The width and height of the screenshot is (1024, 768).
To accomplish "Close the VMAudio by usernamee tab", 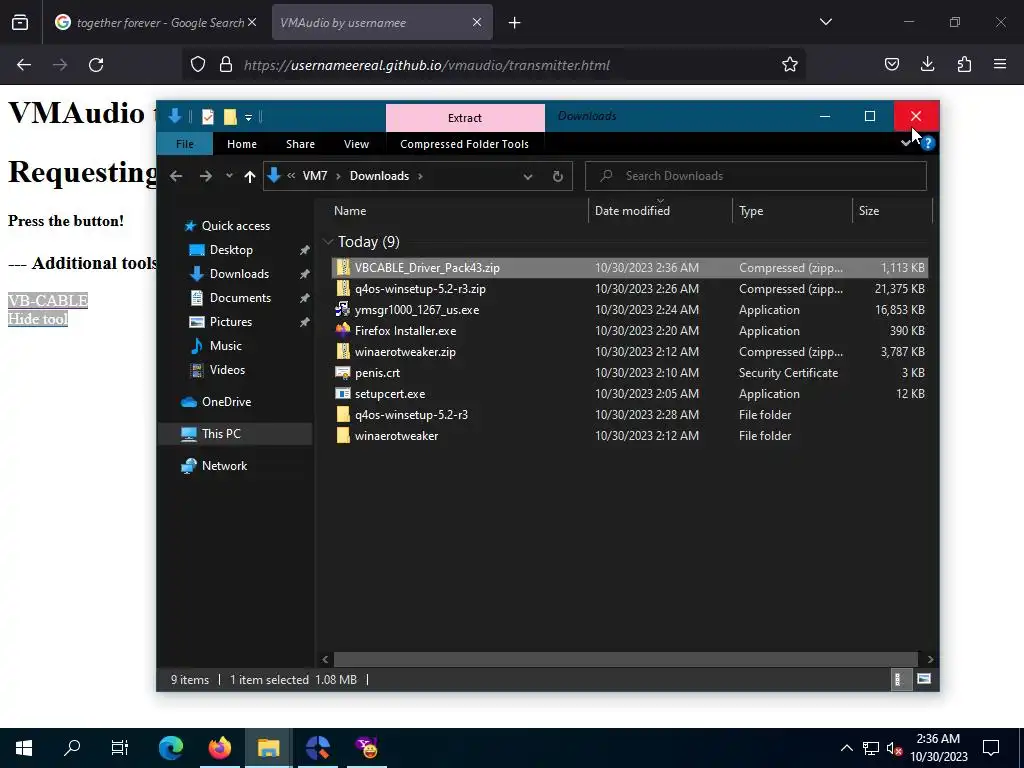I will point(477,22).
